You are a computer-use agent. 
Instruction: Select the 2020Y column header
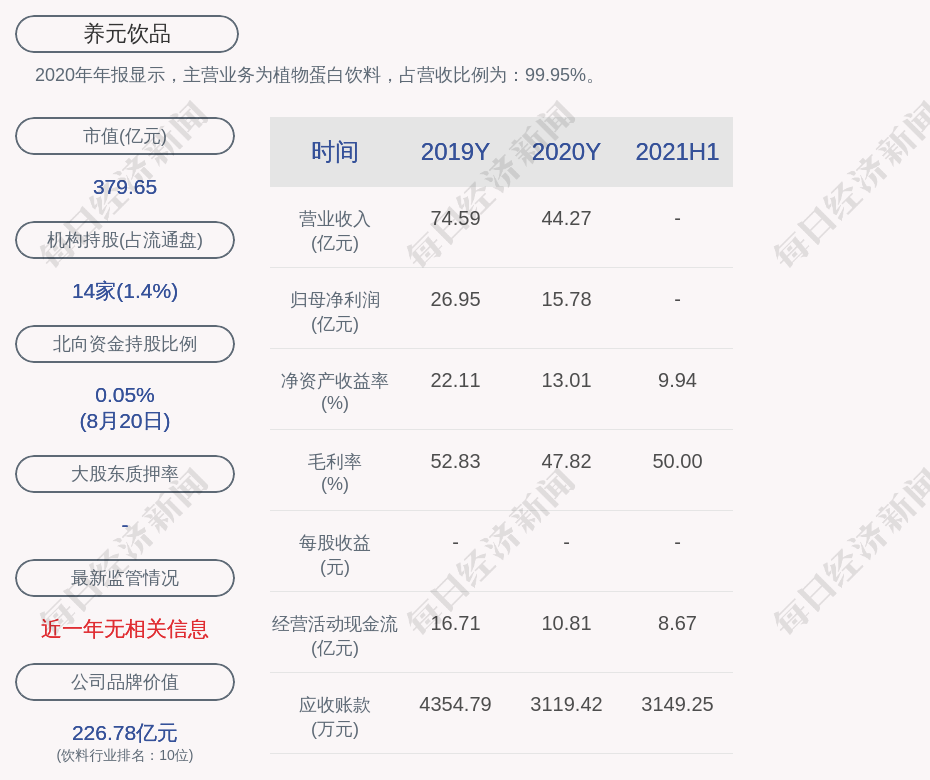click(566, 152)
